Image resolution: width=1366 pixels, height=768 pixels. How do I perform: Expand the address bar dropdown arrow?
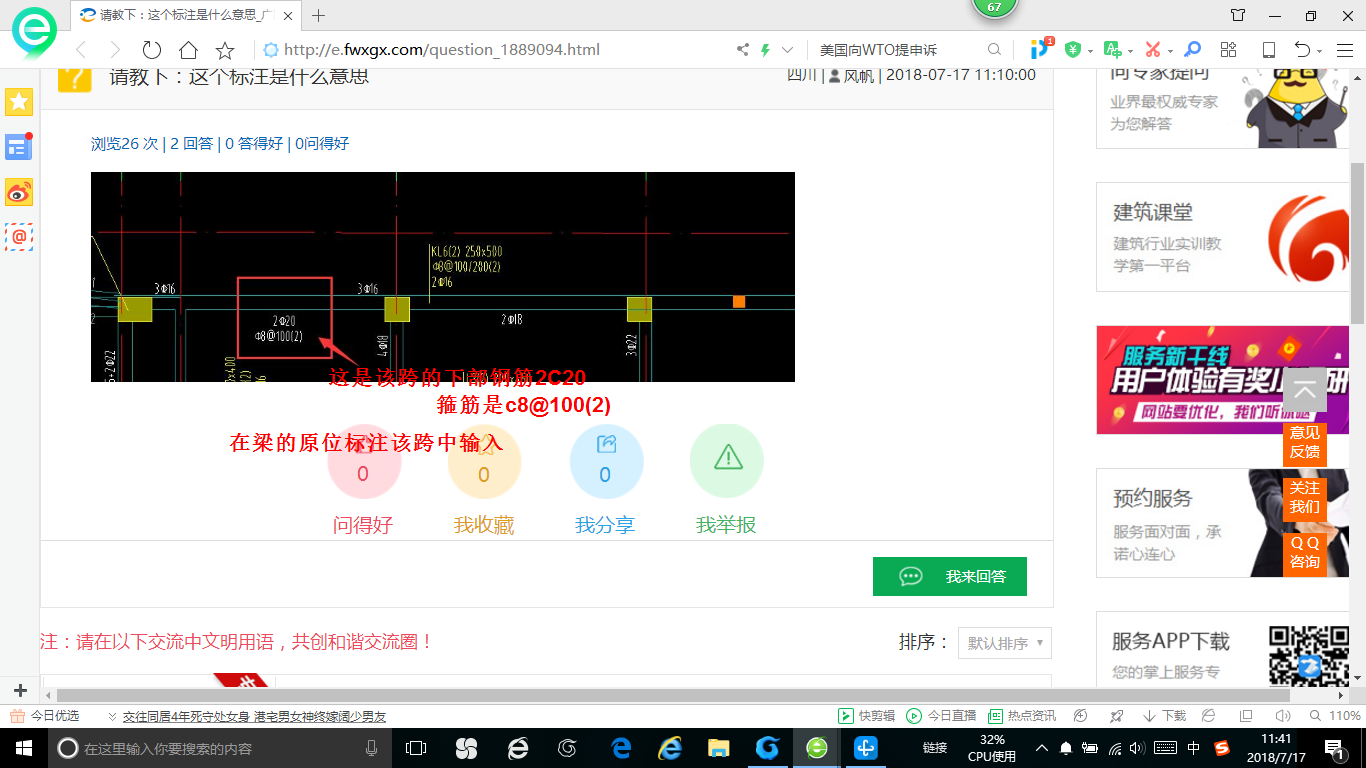point(788,50)
